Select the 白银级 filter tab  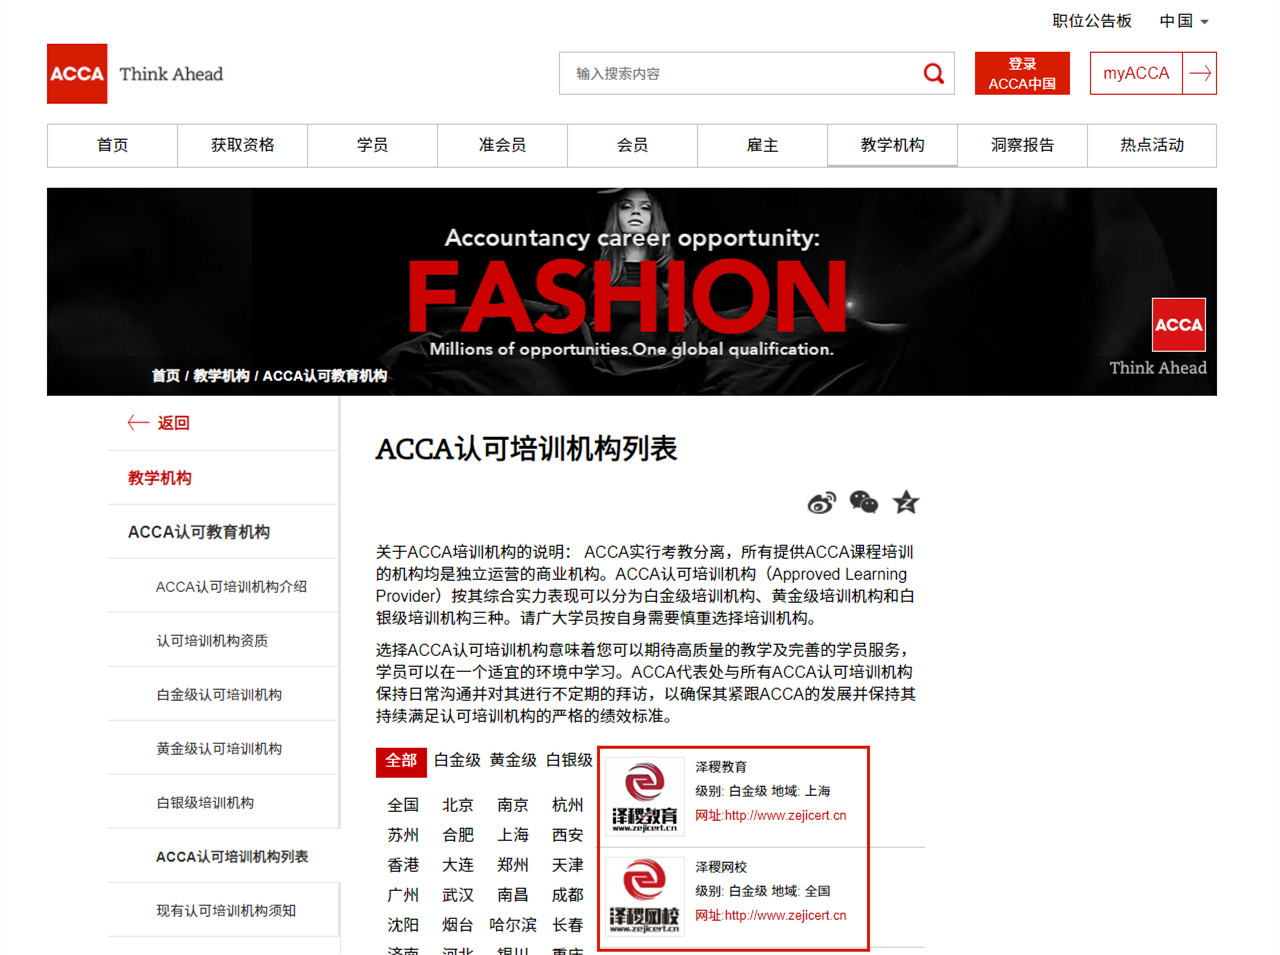[569, 761]
